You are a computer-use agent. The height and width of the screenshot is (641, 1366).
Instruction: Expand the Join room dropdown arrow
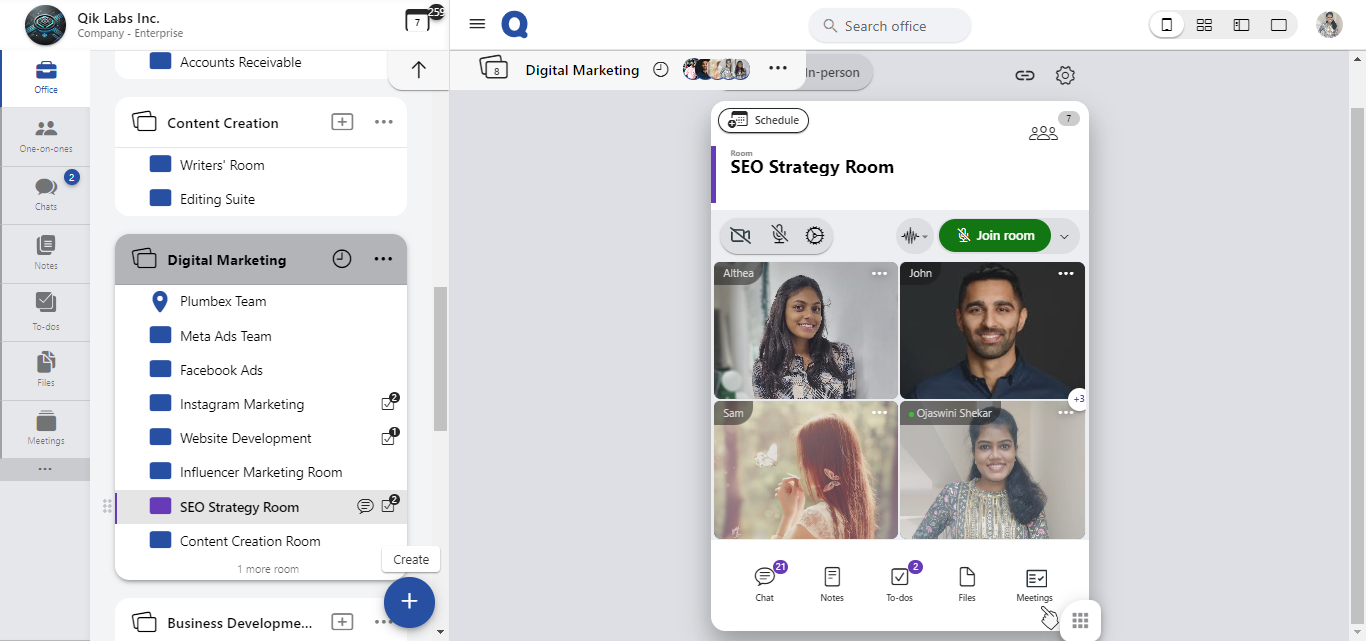point(1064,236)
